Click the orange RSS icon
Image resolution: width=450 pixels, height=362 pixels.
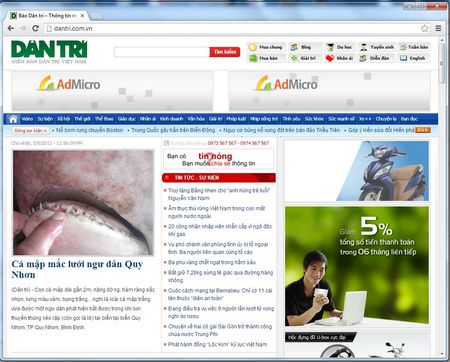tap(423, 130)
